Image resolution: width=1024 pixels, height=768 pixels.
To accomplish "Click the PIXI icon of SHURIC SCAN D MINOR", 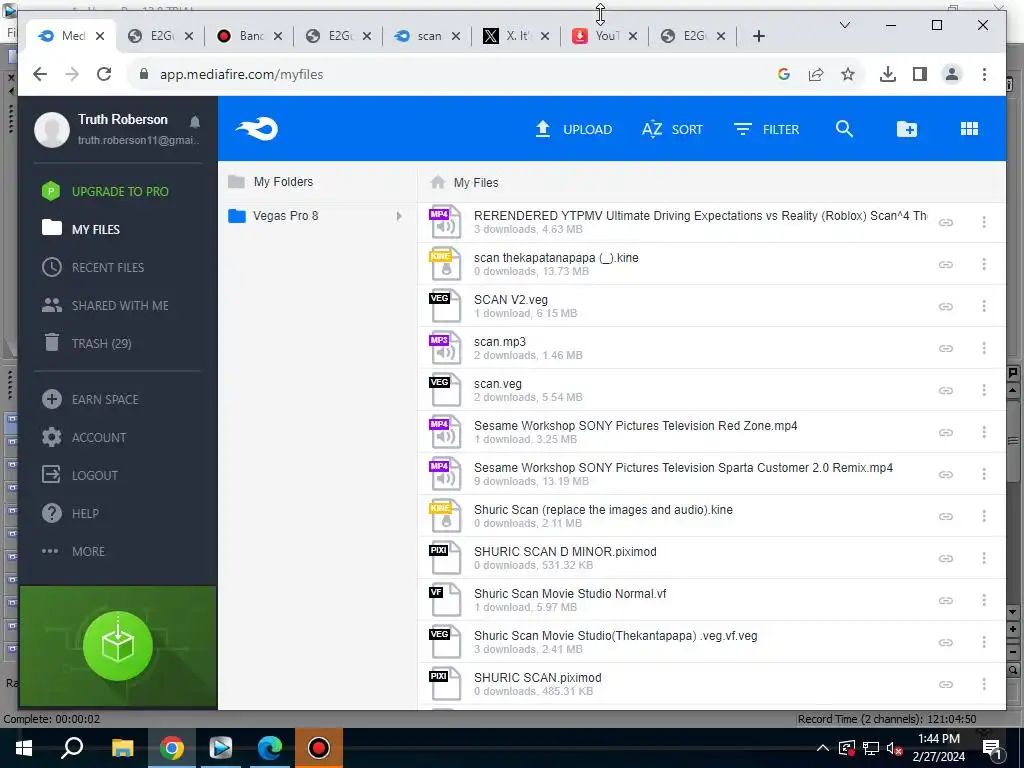I will 445,558.
